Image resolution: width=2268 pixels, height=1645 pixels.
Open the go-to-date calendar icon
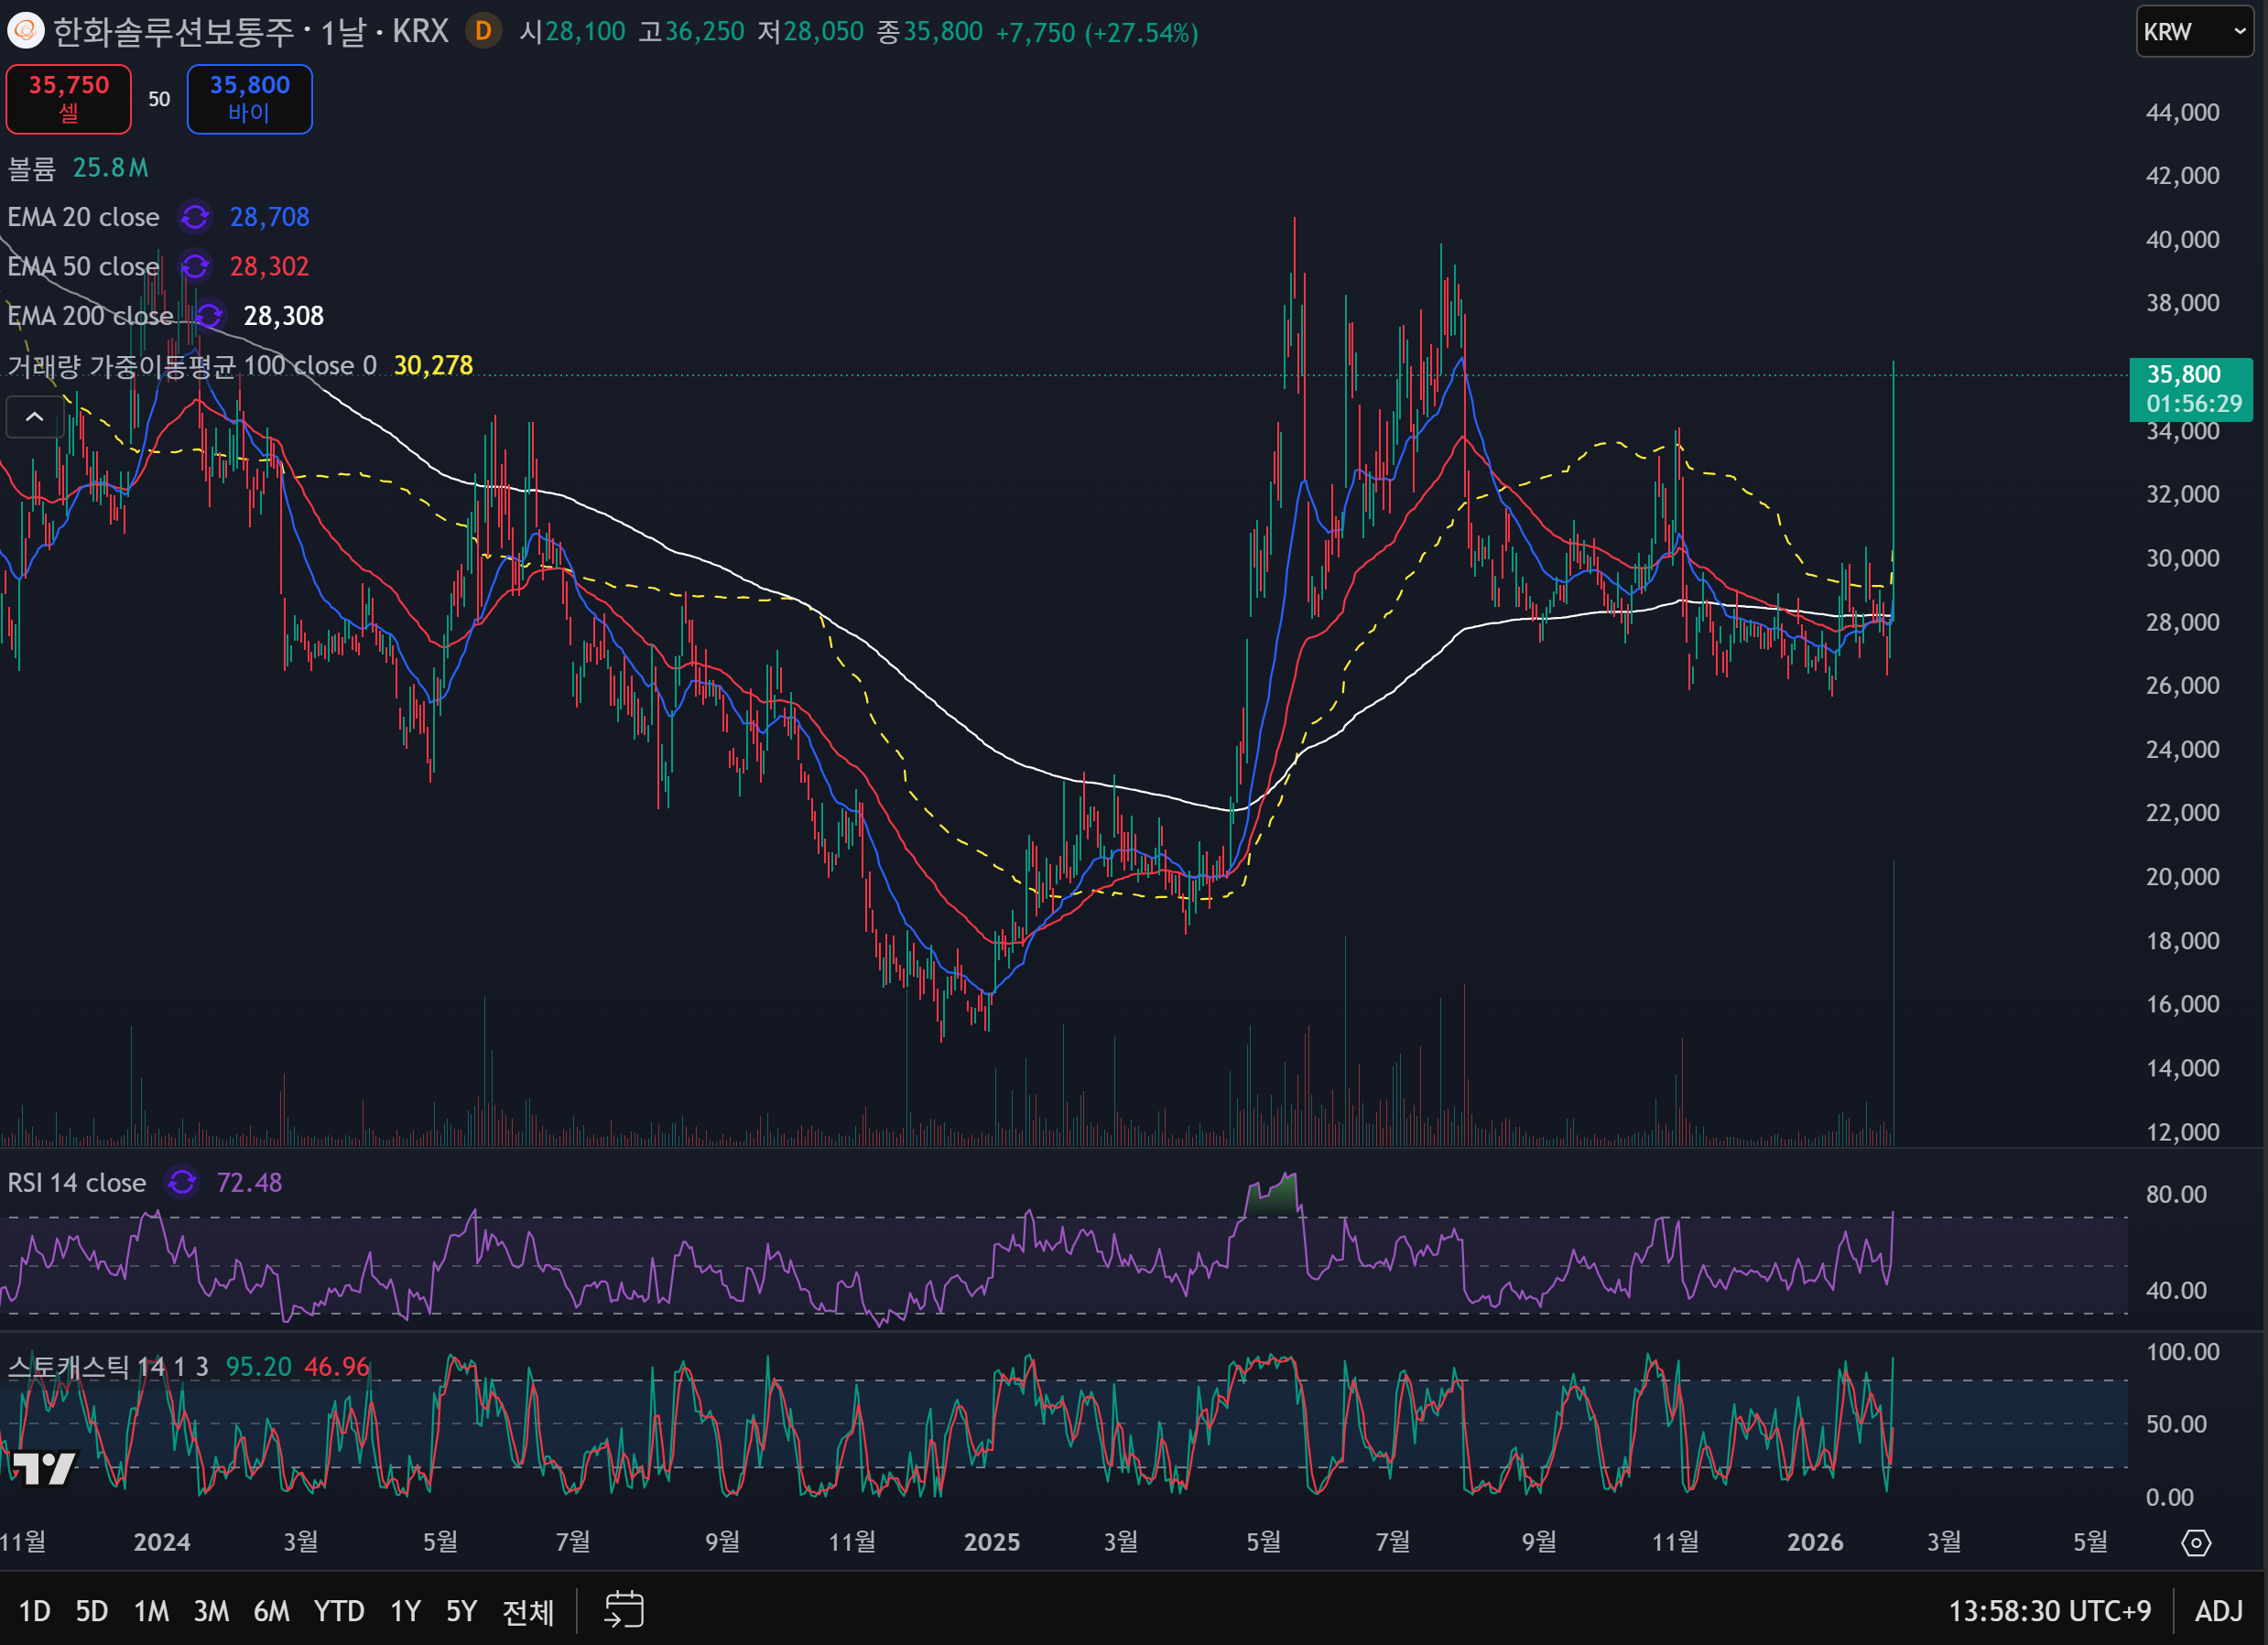tap(624, 1610)
